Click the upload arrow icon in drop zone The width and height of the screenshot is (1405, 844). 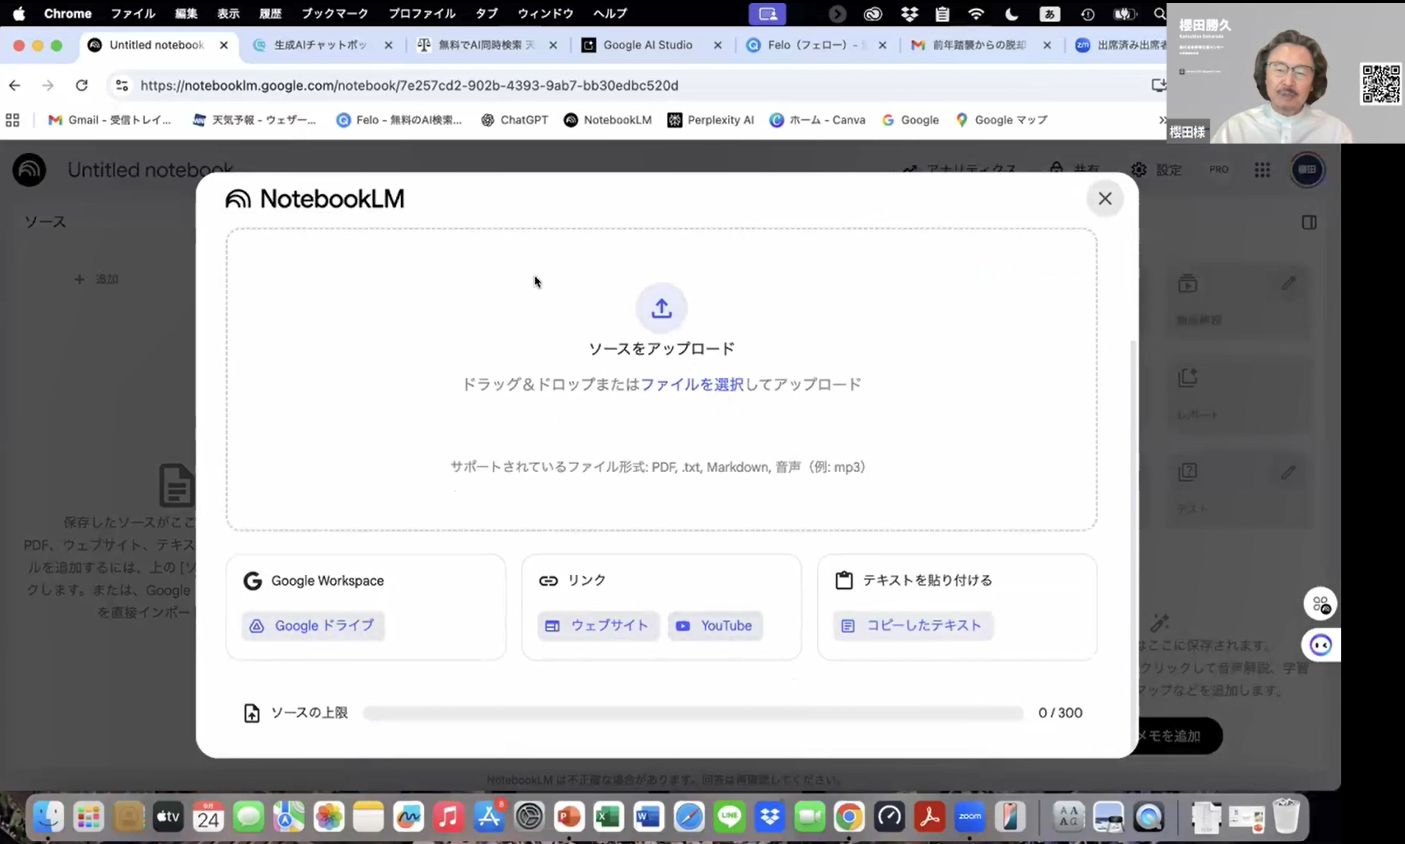[661, 308]
